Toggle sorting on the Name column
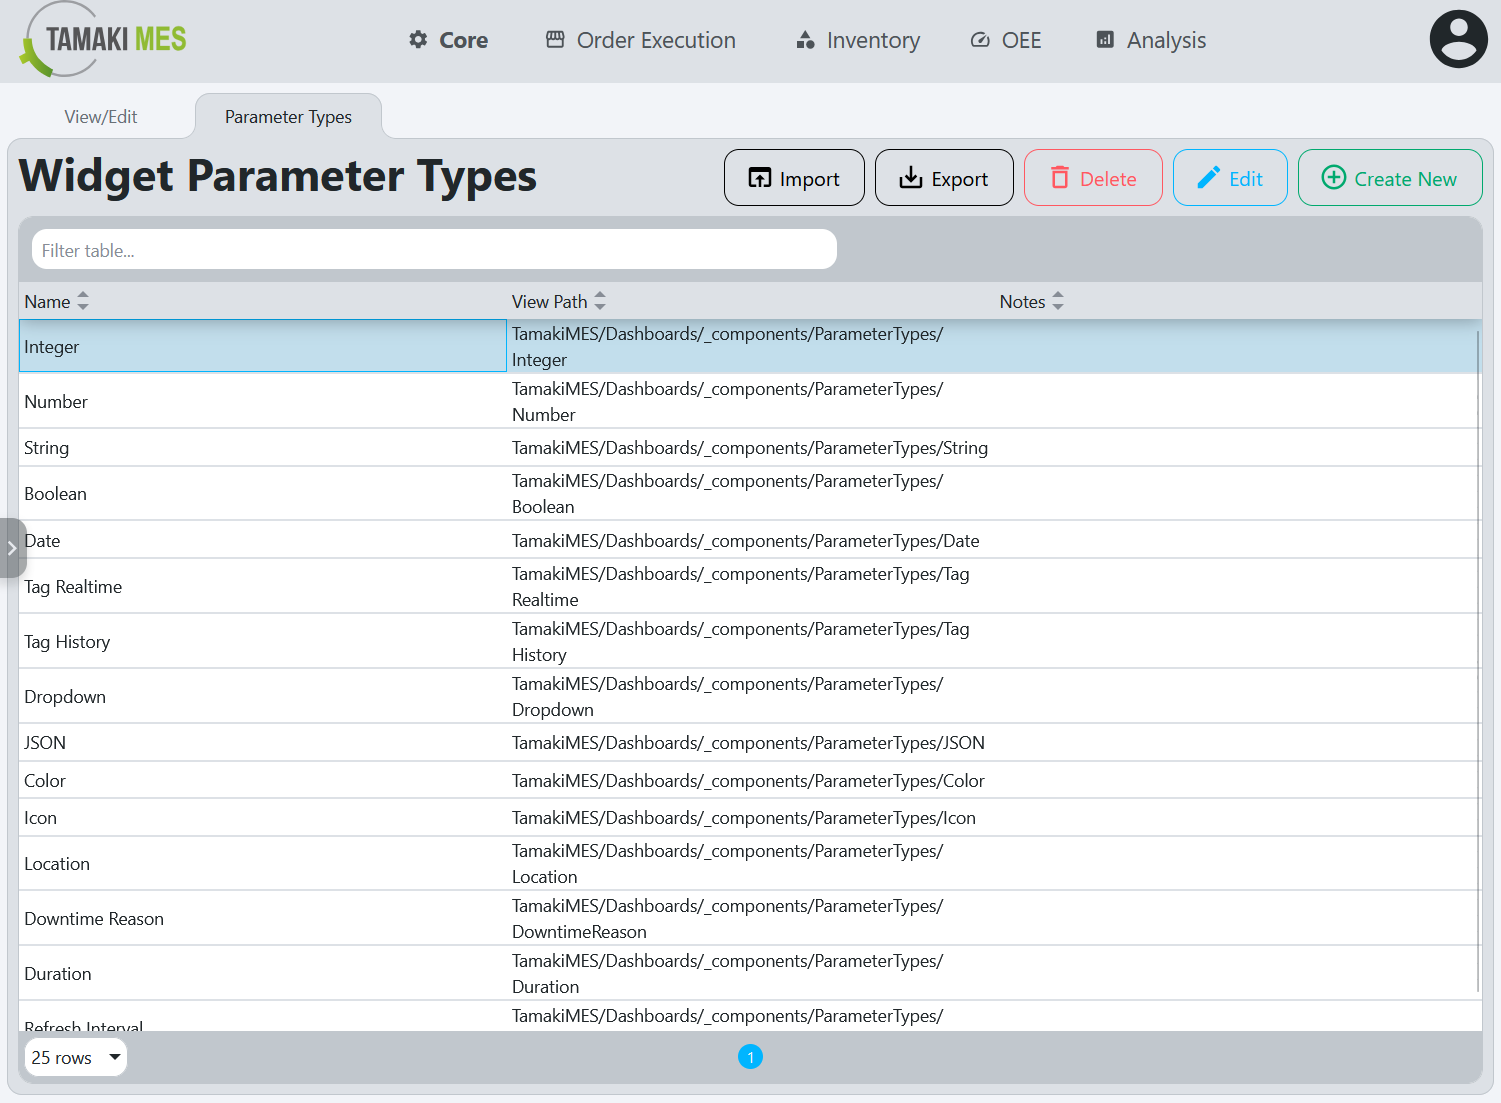Screen dimensions: 1501x1103 point(82,300)
